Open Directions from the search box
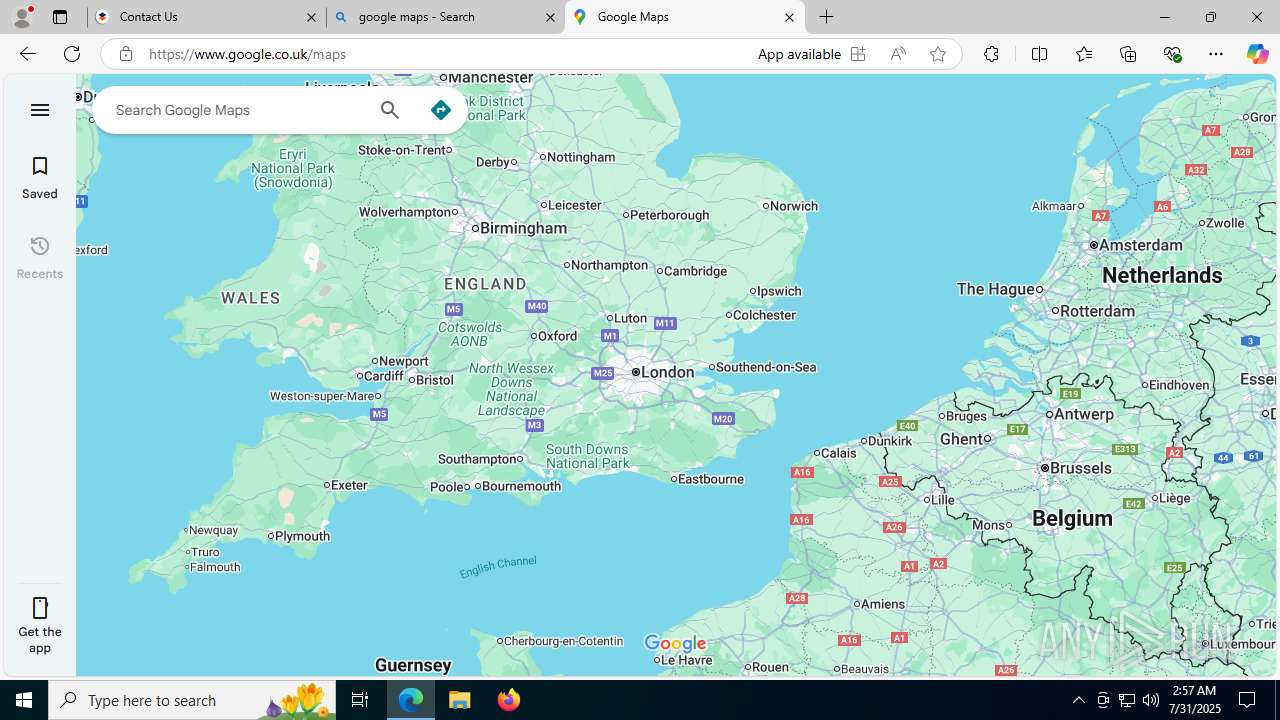Image resolution: width=1280 pixels, height=720 pixels. 441,110
